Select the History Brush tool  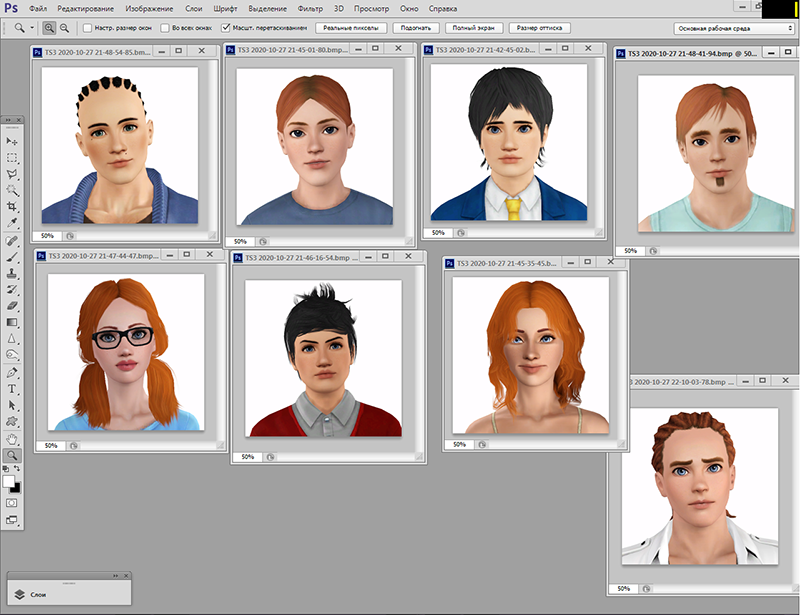[12, 289]
